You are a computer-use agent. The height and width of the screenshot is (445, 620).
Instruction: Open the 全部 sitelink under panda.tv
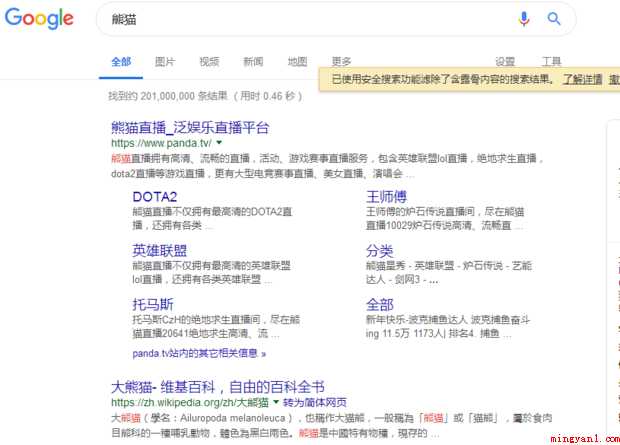380,305
